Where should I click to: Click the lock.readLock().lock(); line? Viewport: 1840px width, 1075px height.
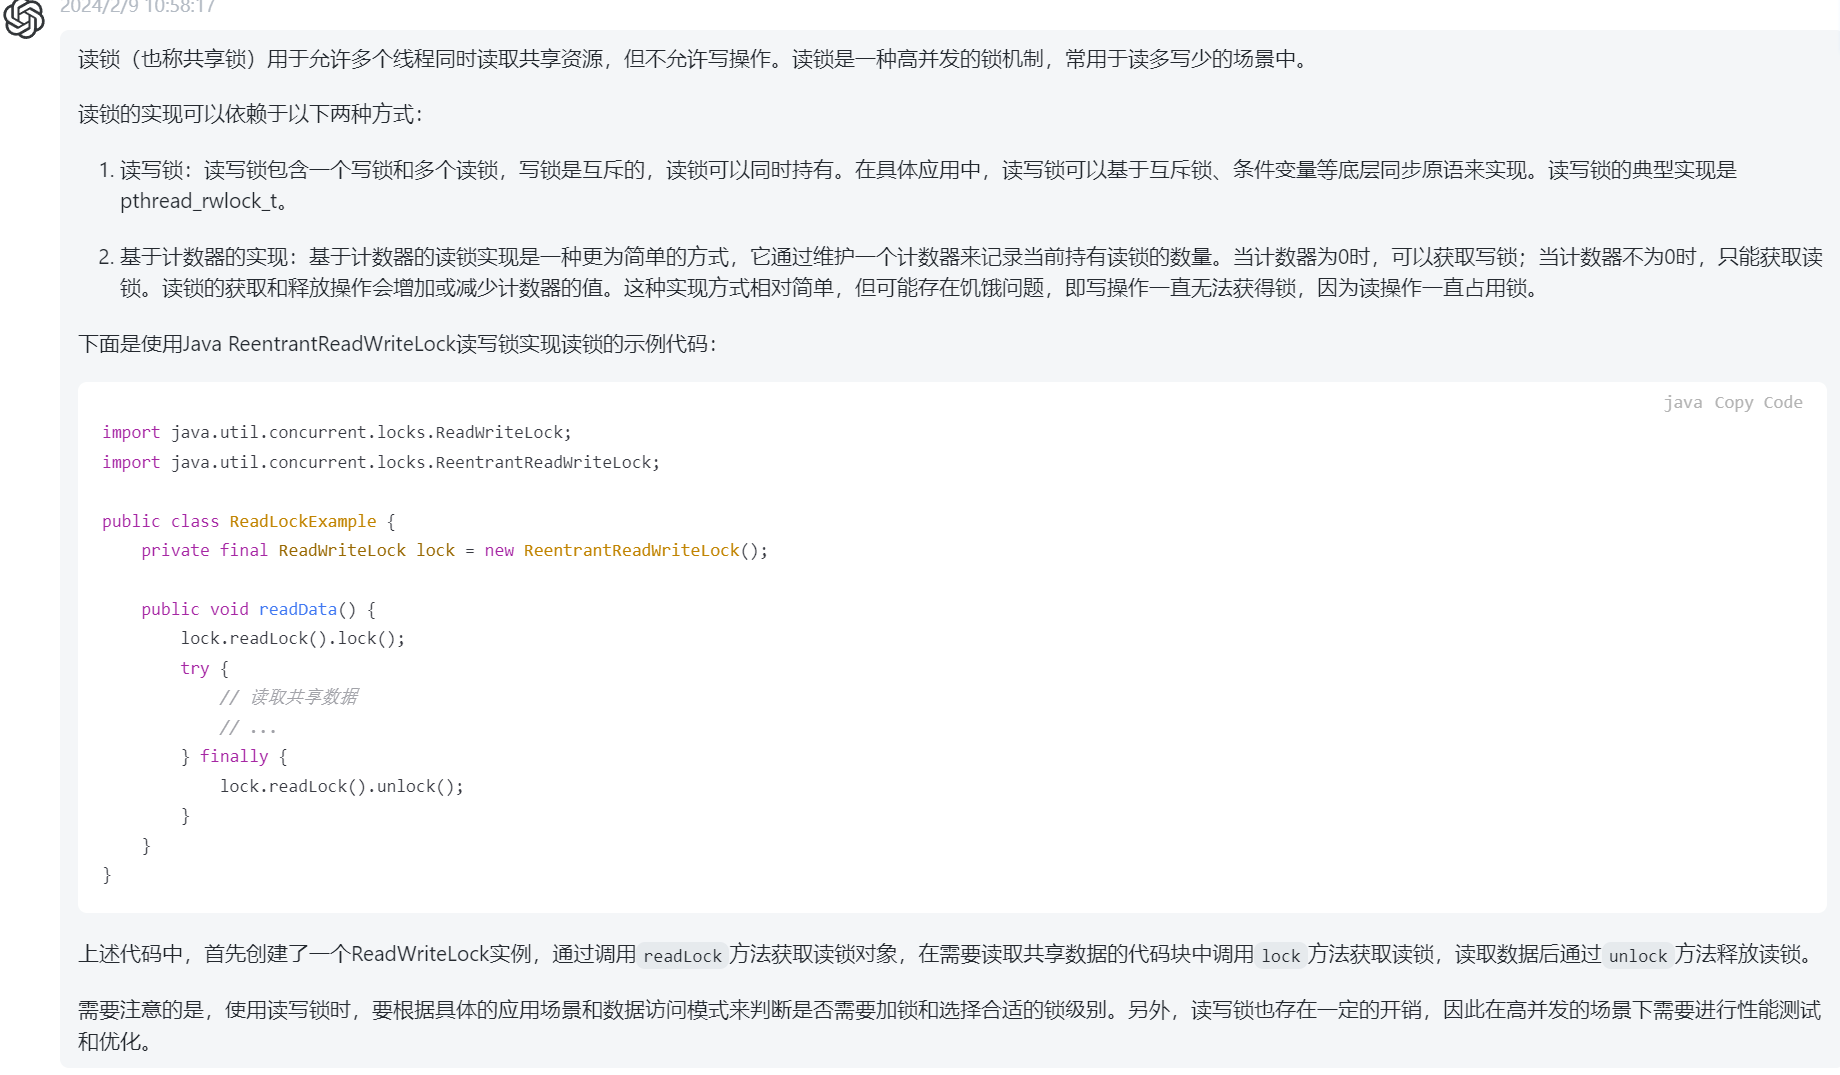[293, 638]
